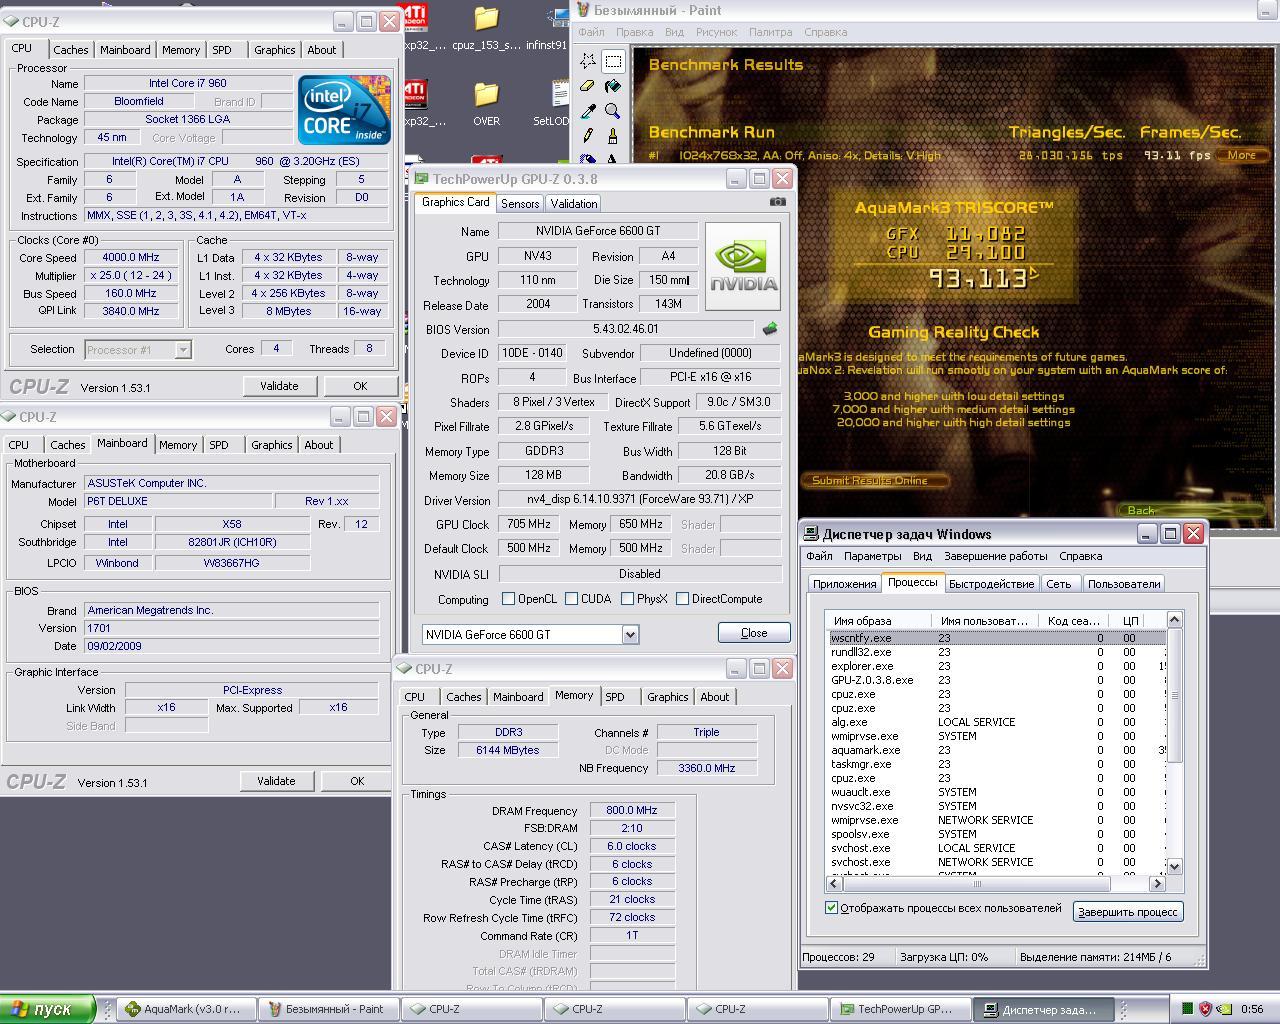Select the Pencil tool in Paint
The height and width of the screenshot is (1024, 1280).
(588, 136)
